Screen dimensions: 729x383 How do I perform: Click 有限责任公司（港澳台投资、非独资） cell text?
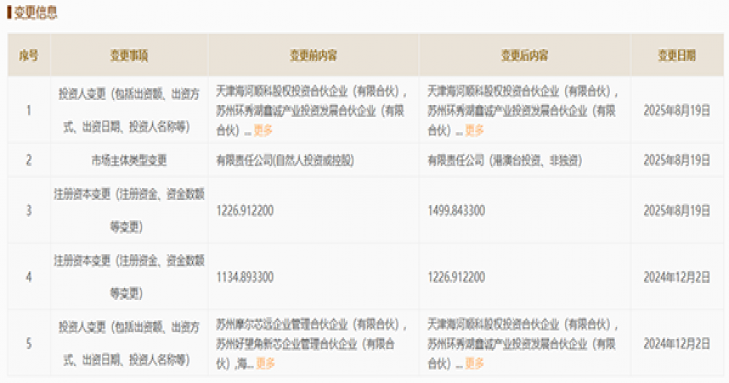point(505,160)
